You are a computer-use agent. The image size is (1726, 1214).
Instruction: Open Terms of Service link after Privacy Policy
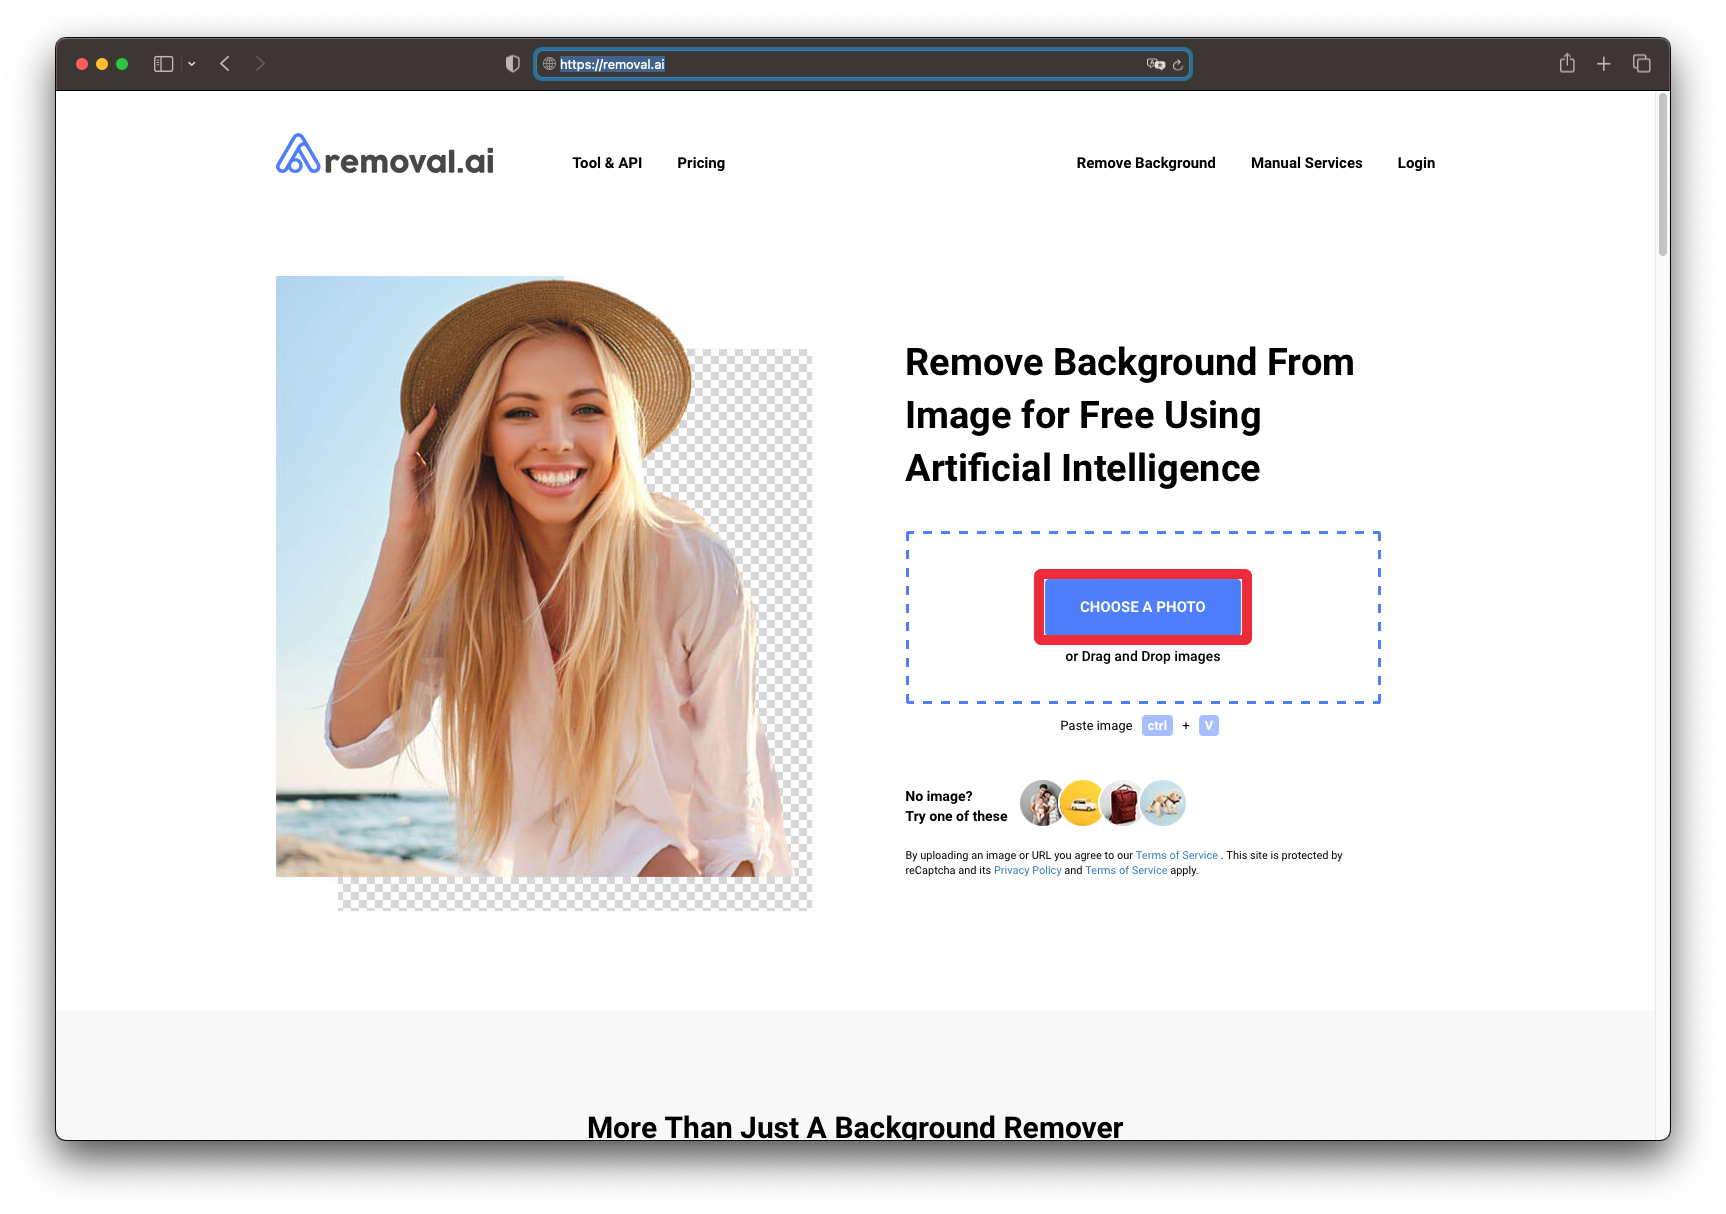coord(1126,870)
